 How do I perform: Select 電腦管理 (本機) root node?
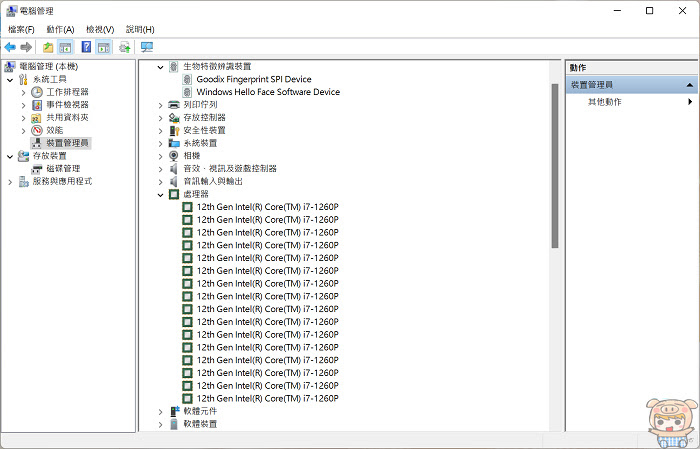[49, 67]
